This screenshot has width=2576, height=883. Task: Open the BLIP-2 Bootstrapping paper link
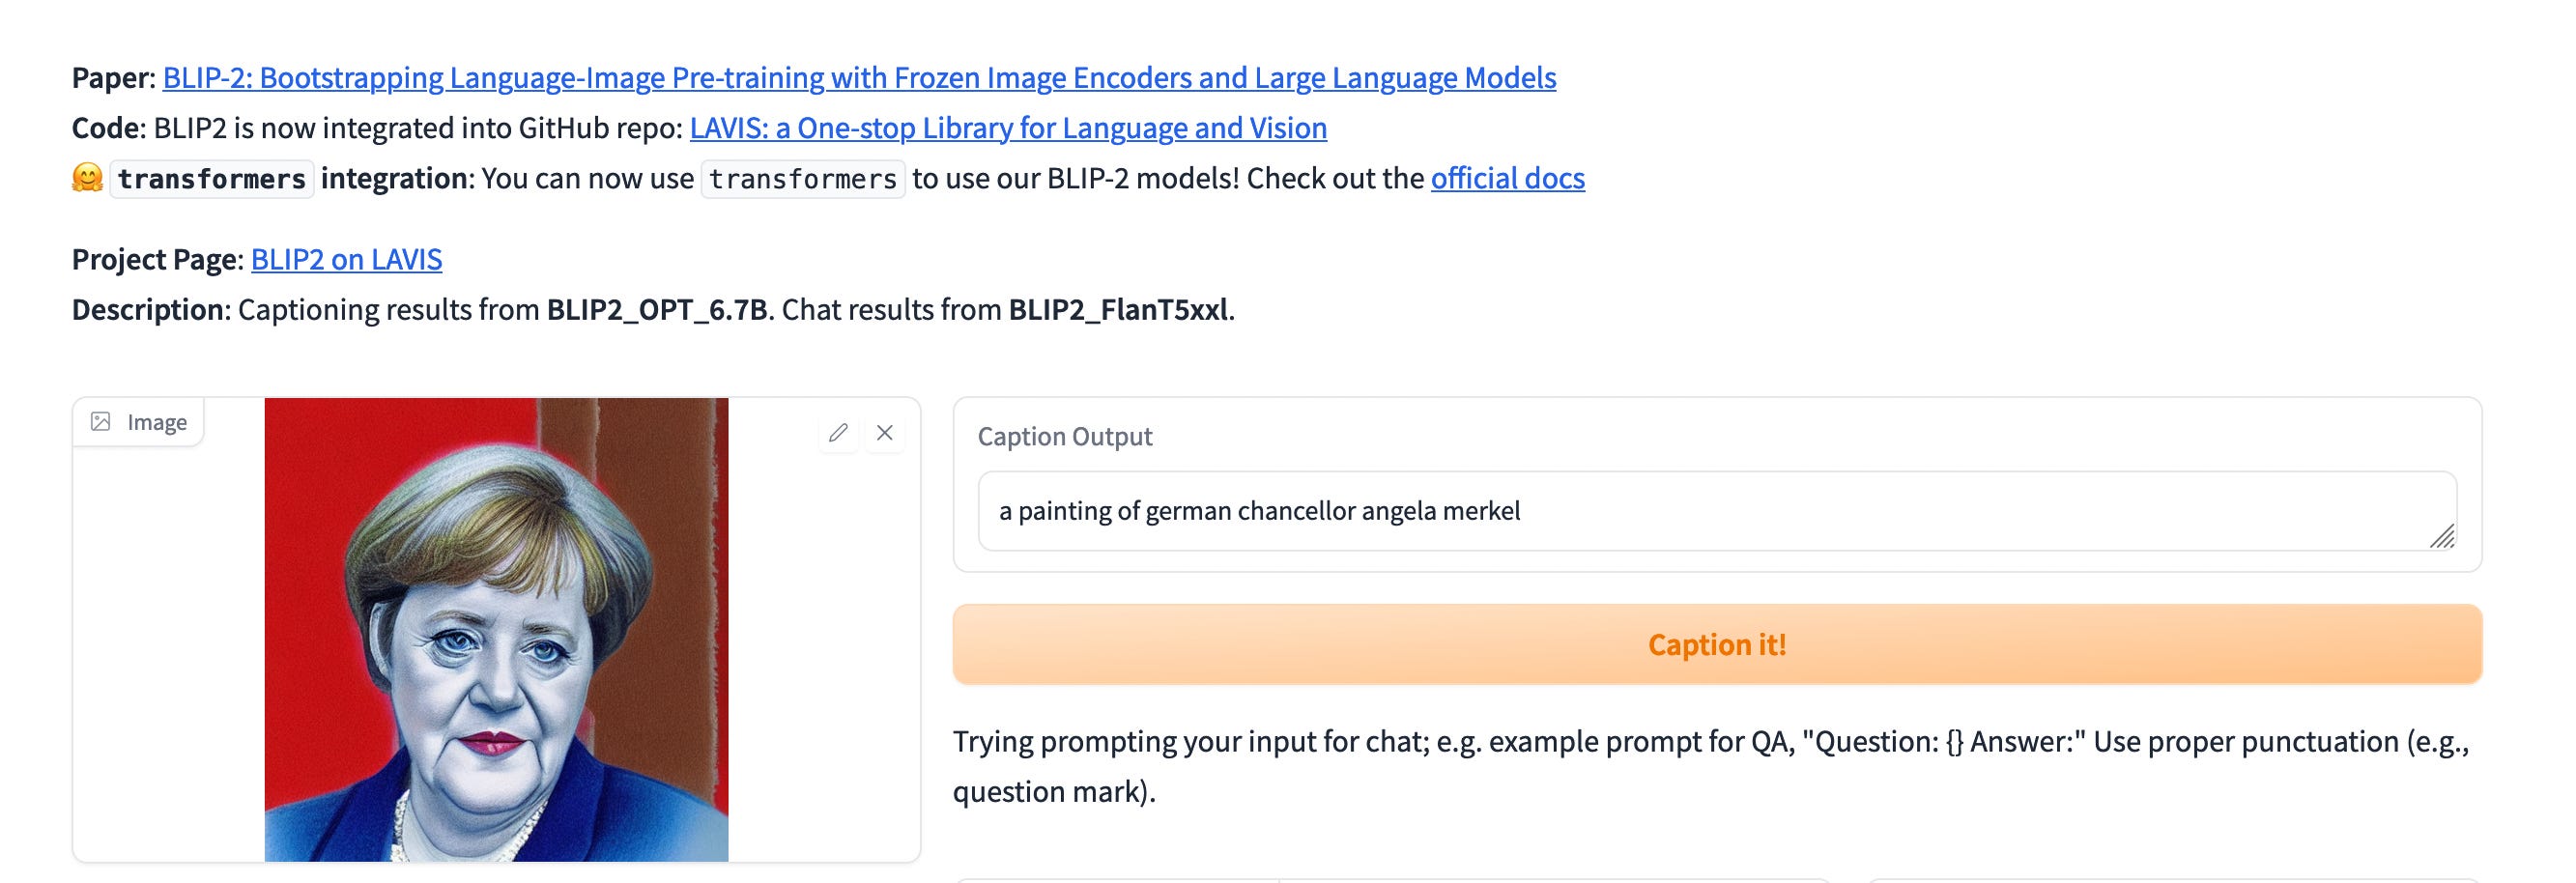859,78
